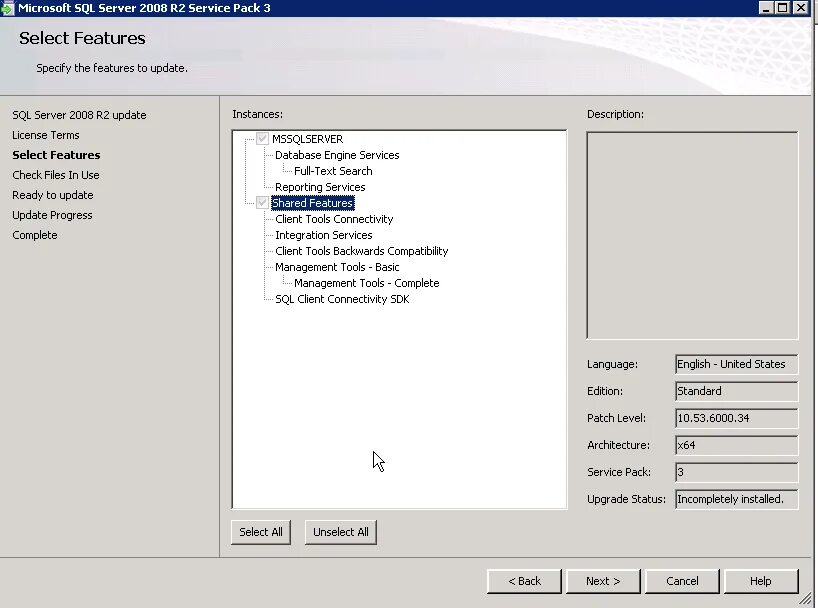
Task: Cancel the service pack setup
Action: pos(682,581)
